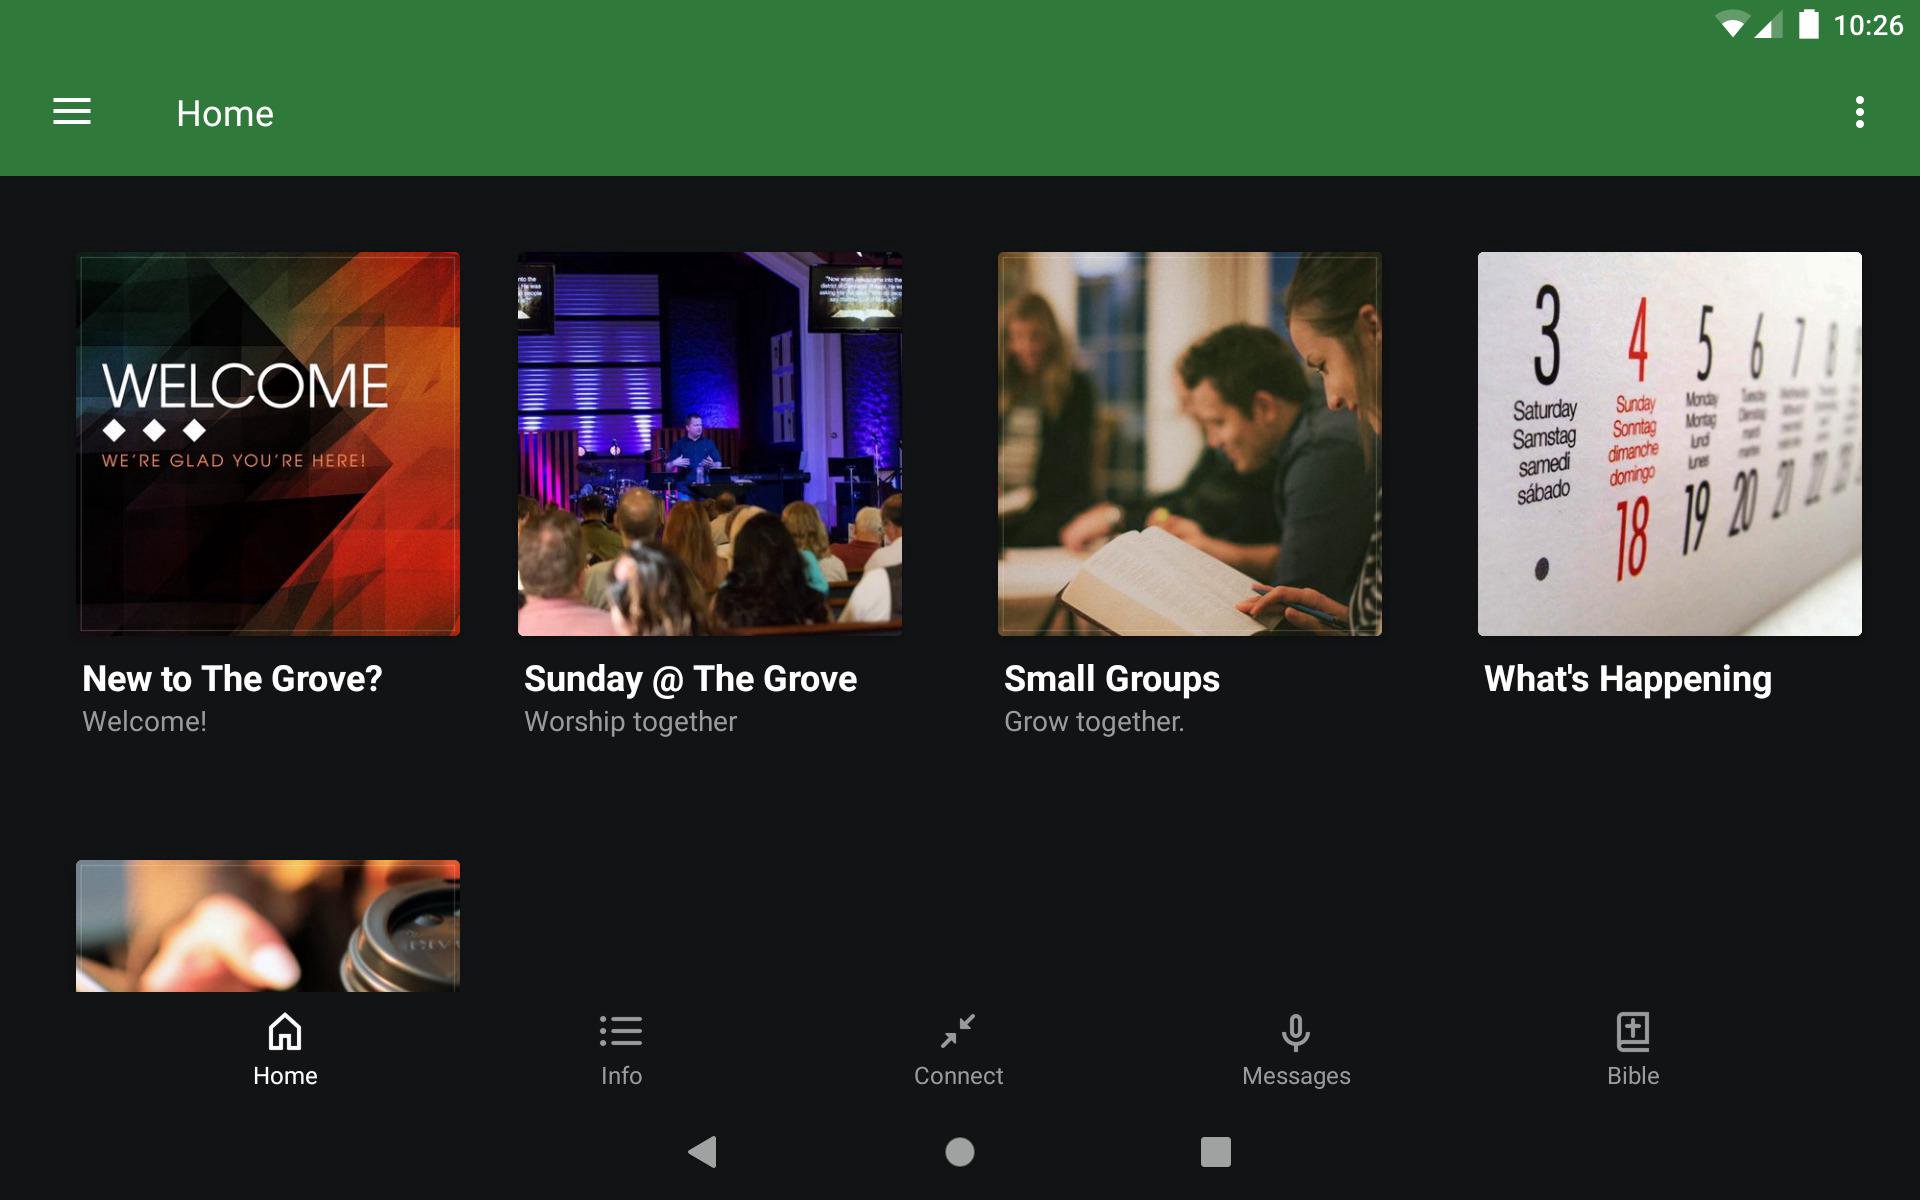Open the partially visible coffee cup card
The width and height of the screenshot is (1920, 1200).
tap(268, 926)
